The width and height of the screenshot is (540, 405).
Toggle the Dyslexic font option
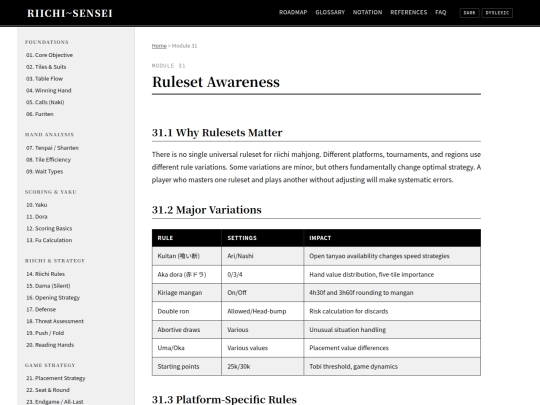click(497, 13)
